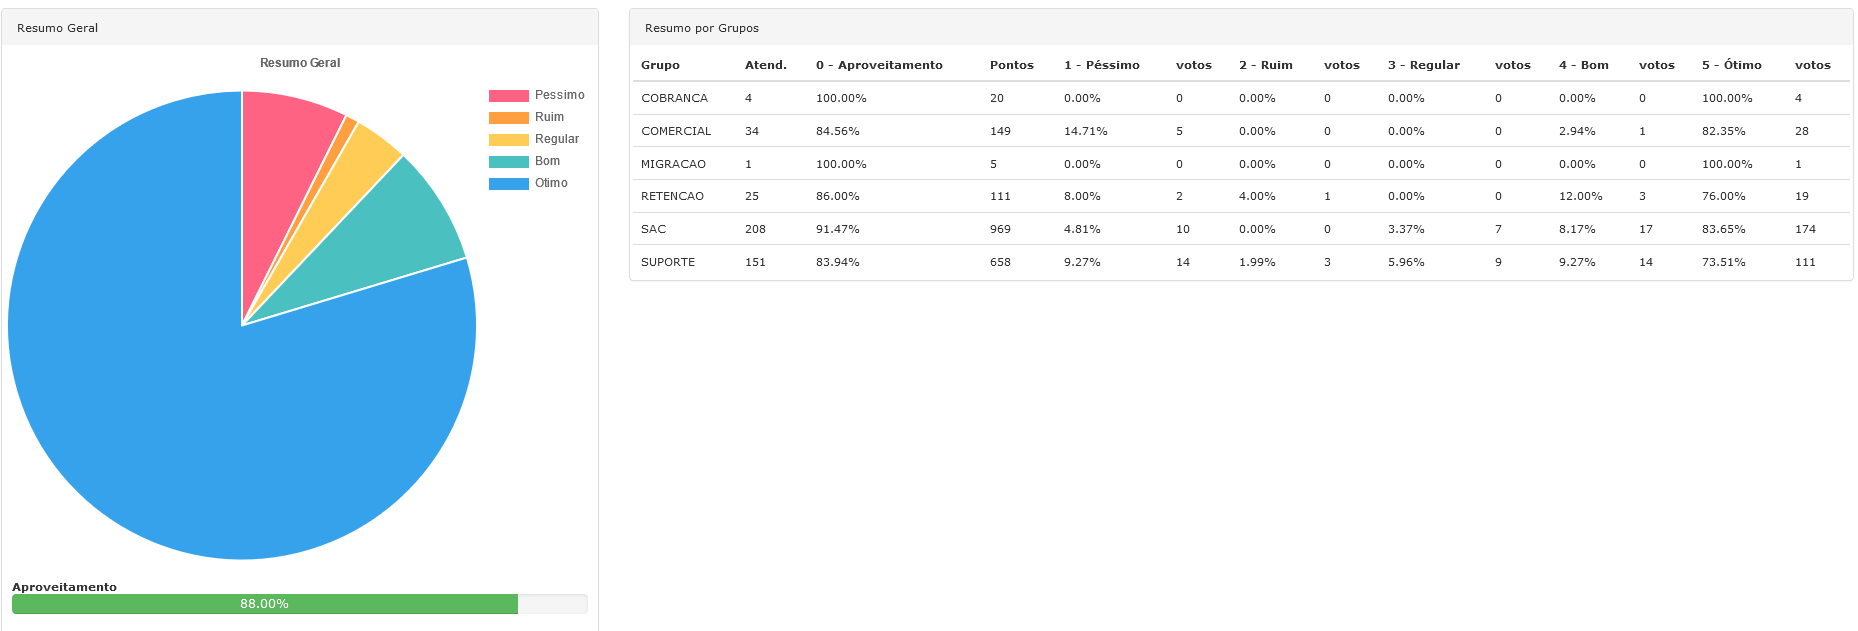The width and height of the screenshot is (1858, 631).
Task: Sort by the Pontos column header
Action: coord(1011,65)
